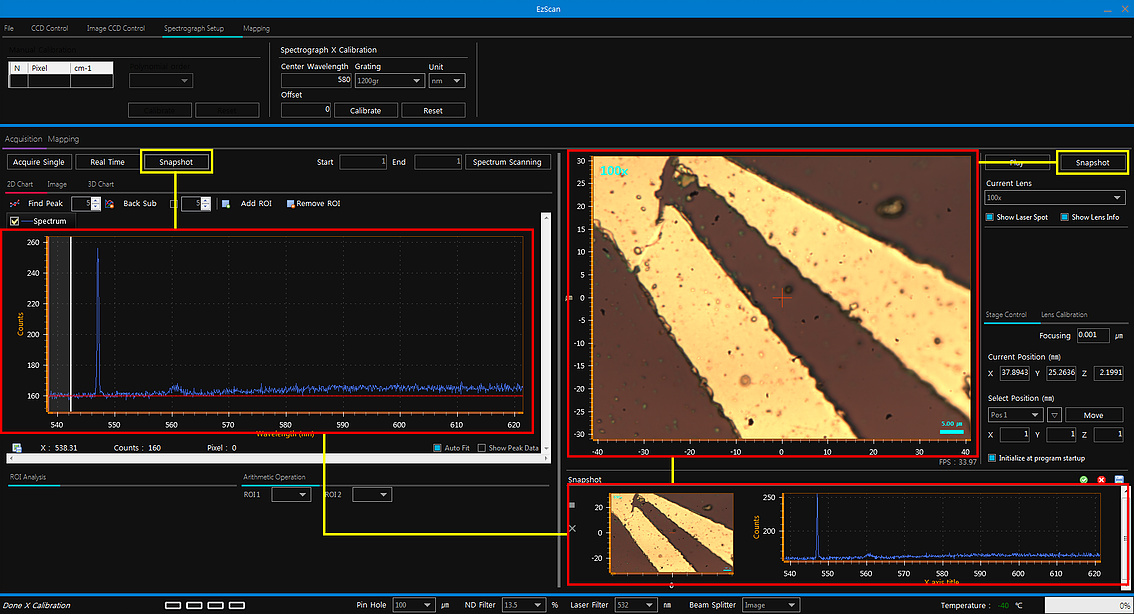Toggle Show Laser Spot checkbox

tap(989, 217)
